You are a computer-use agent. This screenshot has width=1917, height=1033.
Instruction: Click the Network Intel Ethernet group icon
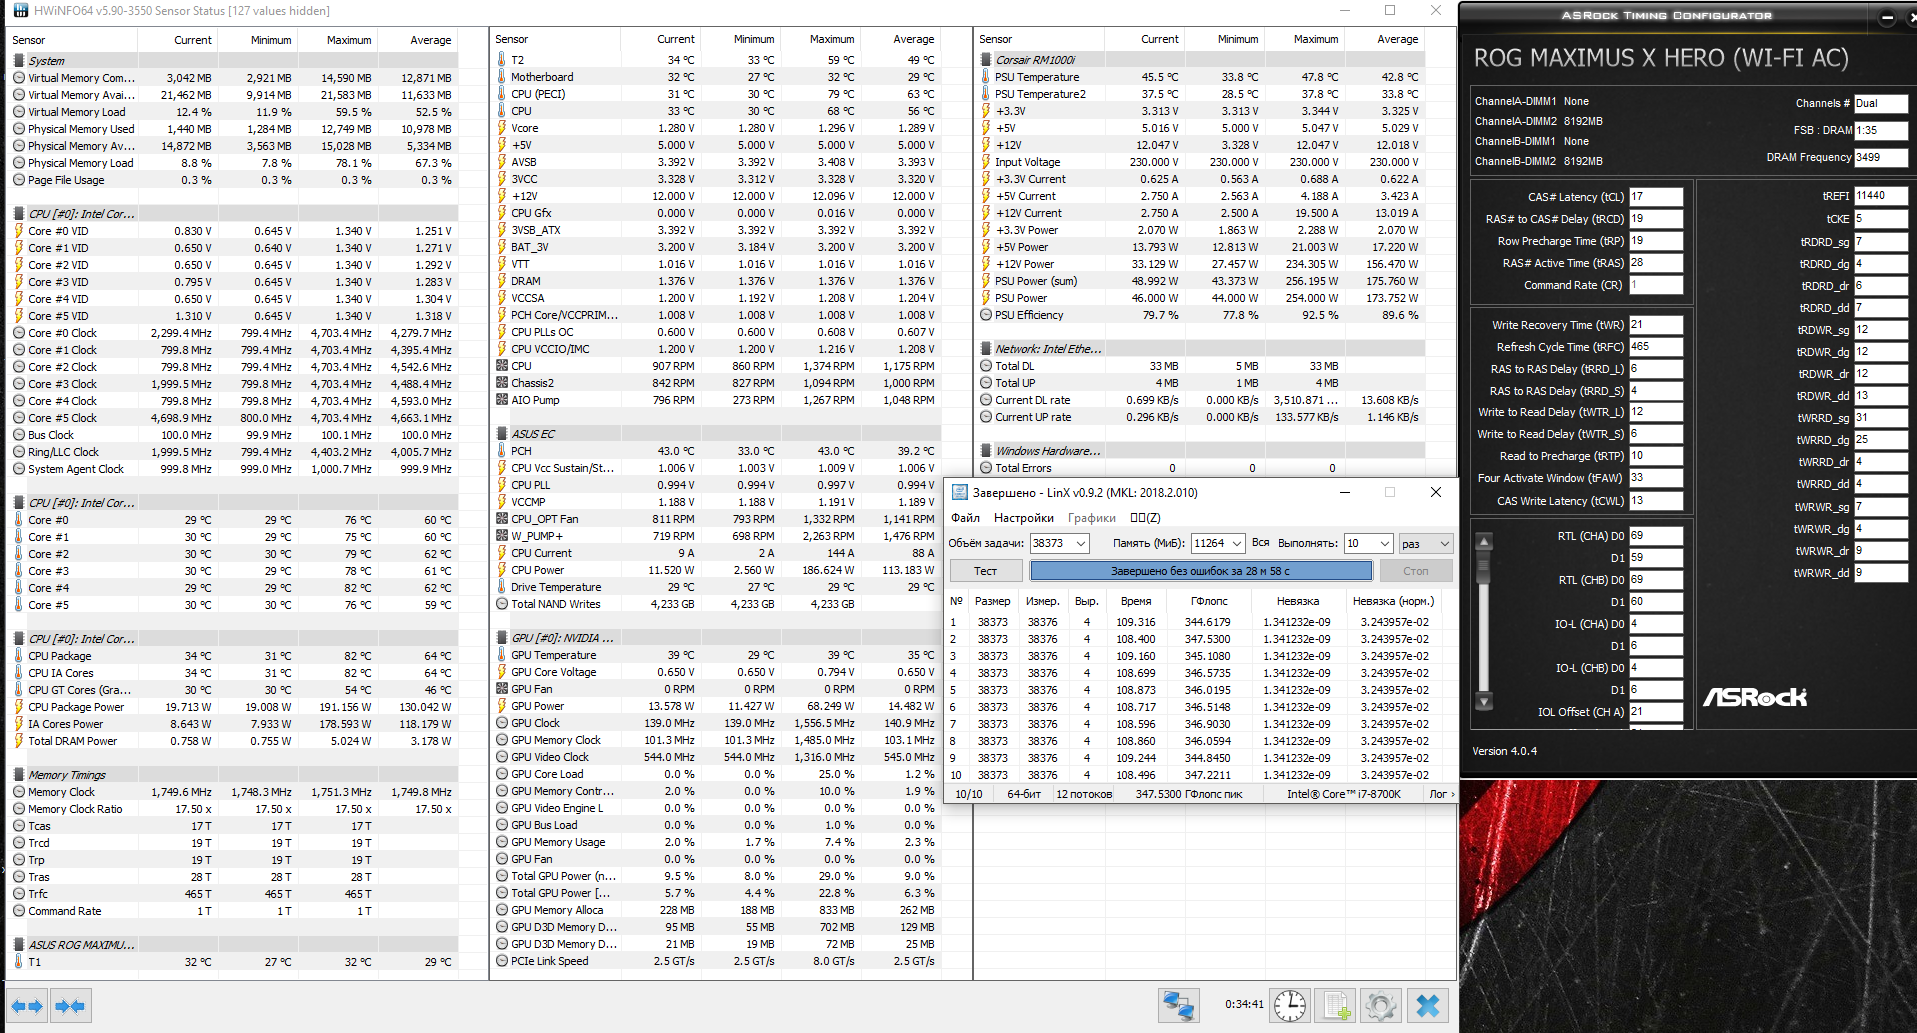pos(986,349)
